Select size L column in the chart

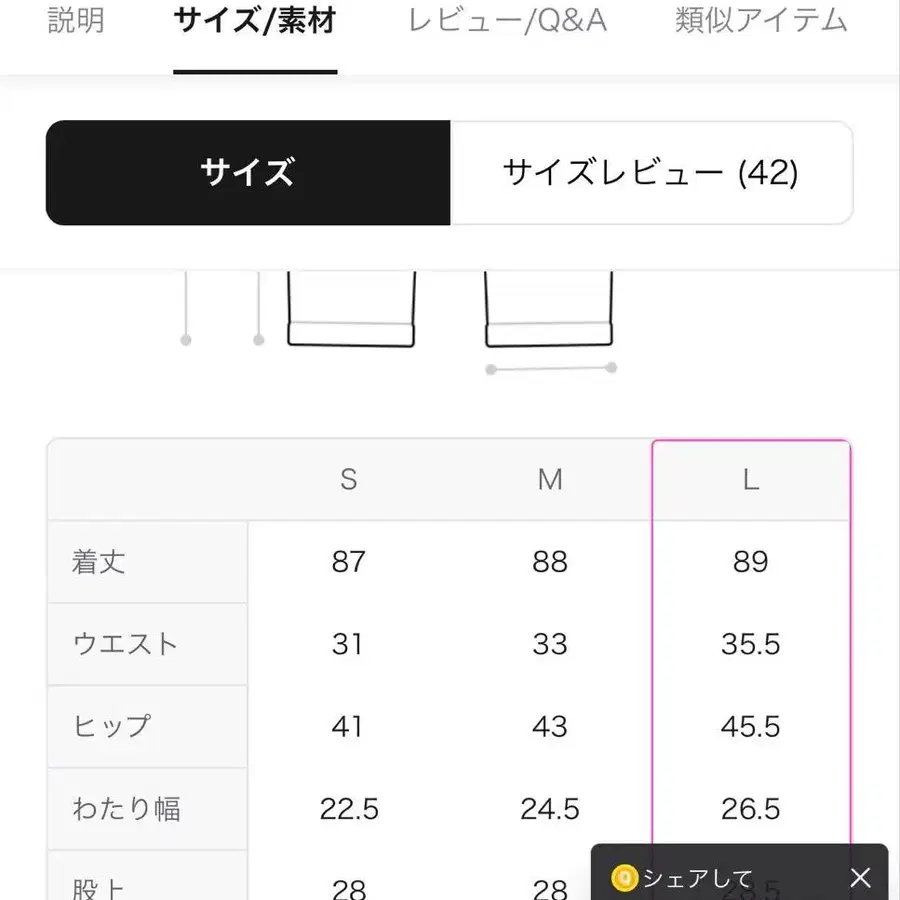pyautogui.click(x=750, y=479)
